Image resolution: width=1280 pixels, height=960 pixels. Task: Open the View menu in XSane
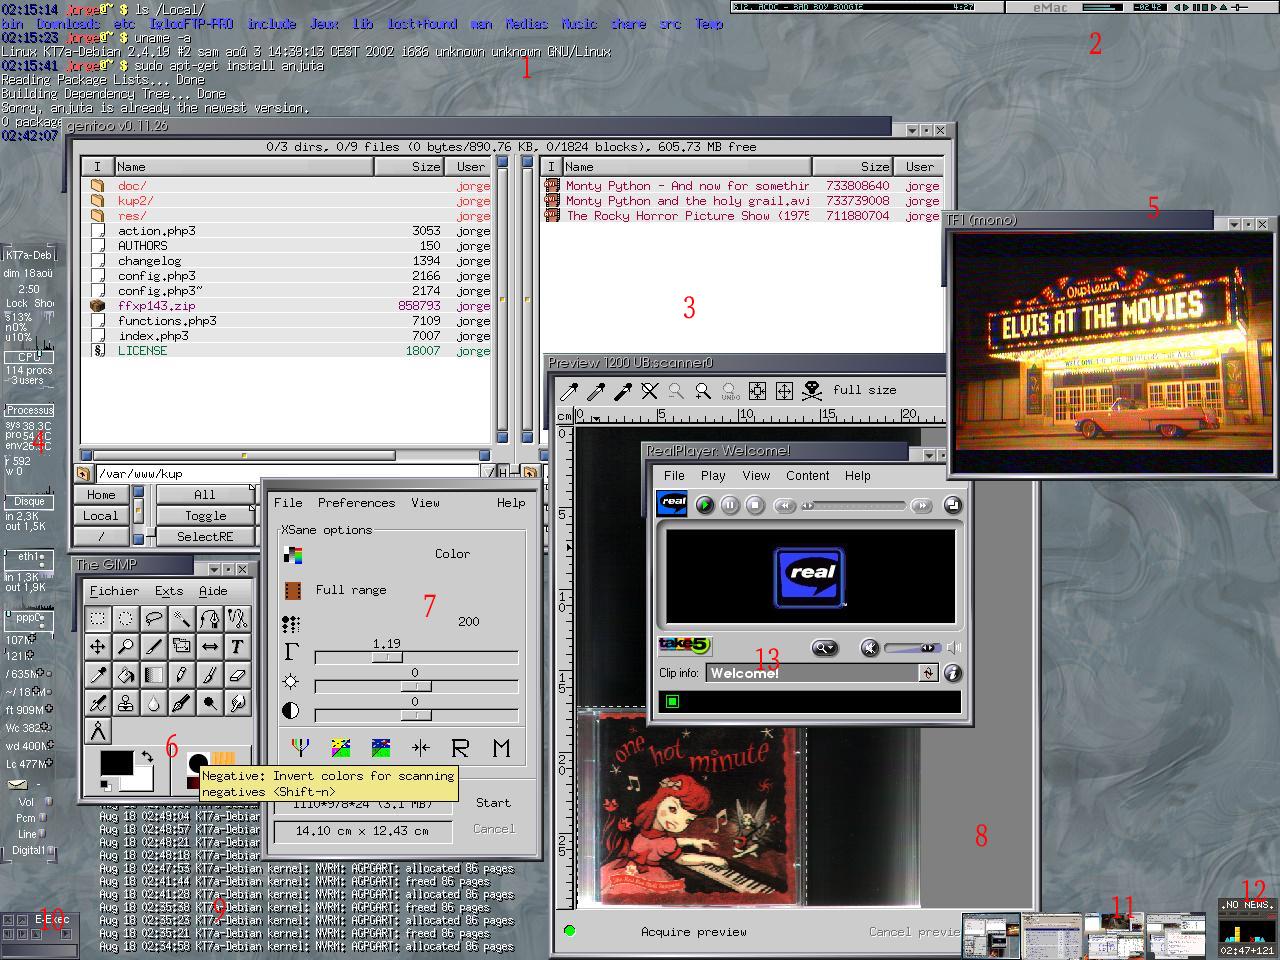[x=425, y=503]
